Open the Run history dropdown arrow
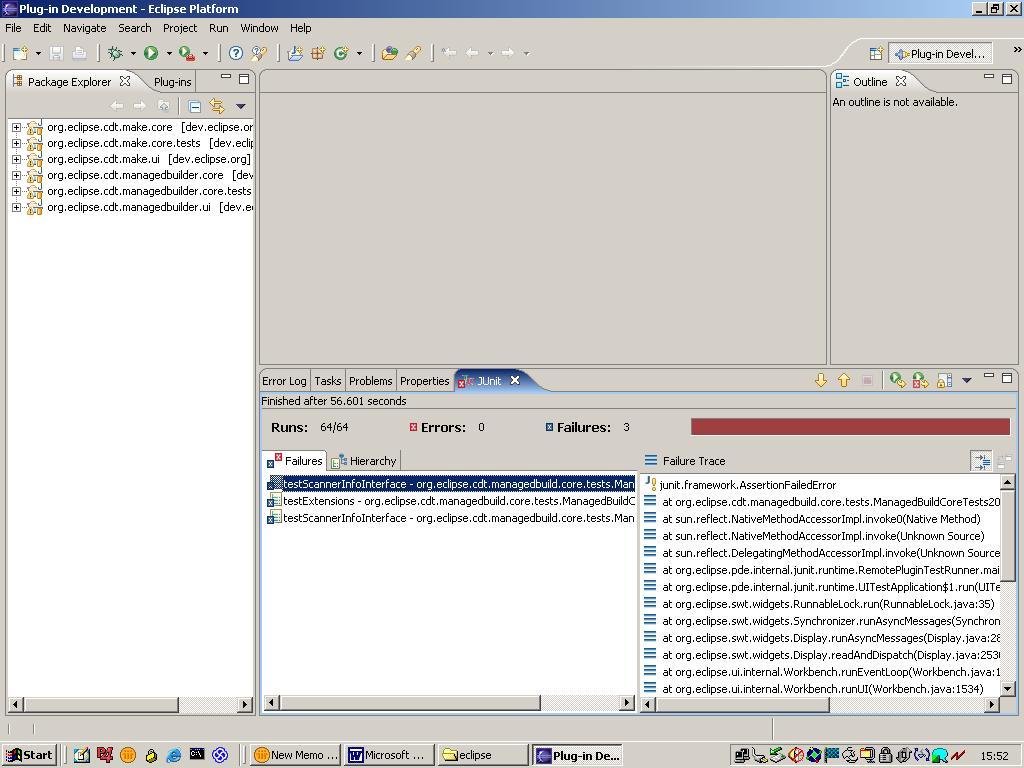 point(168,54)
